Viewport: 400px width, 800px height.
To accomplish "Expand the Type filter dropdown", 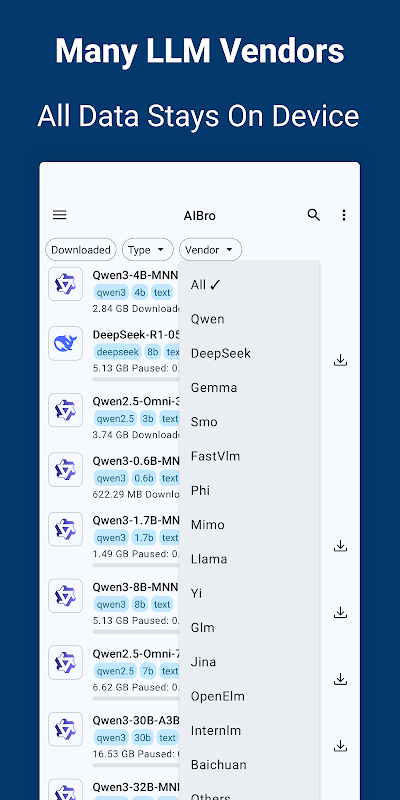I will point(147,250).
